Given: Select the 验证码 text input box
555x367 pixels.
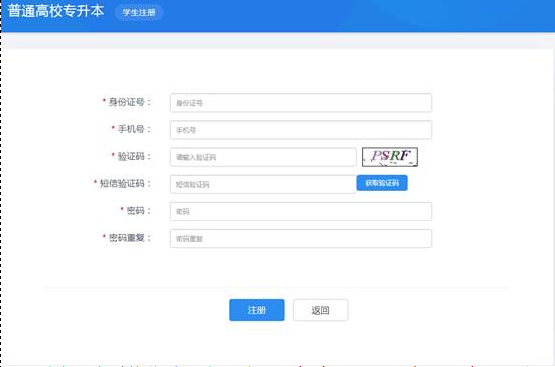Looking at the screenshot, I should pos(263,157).
